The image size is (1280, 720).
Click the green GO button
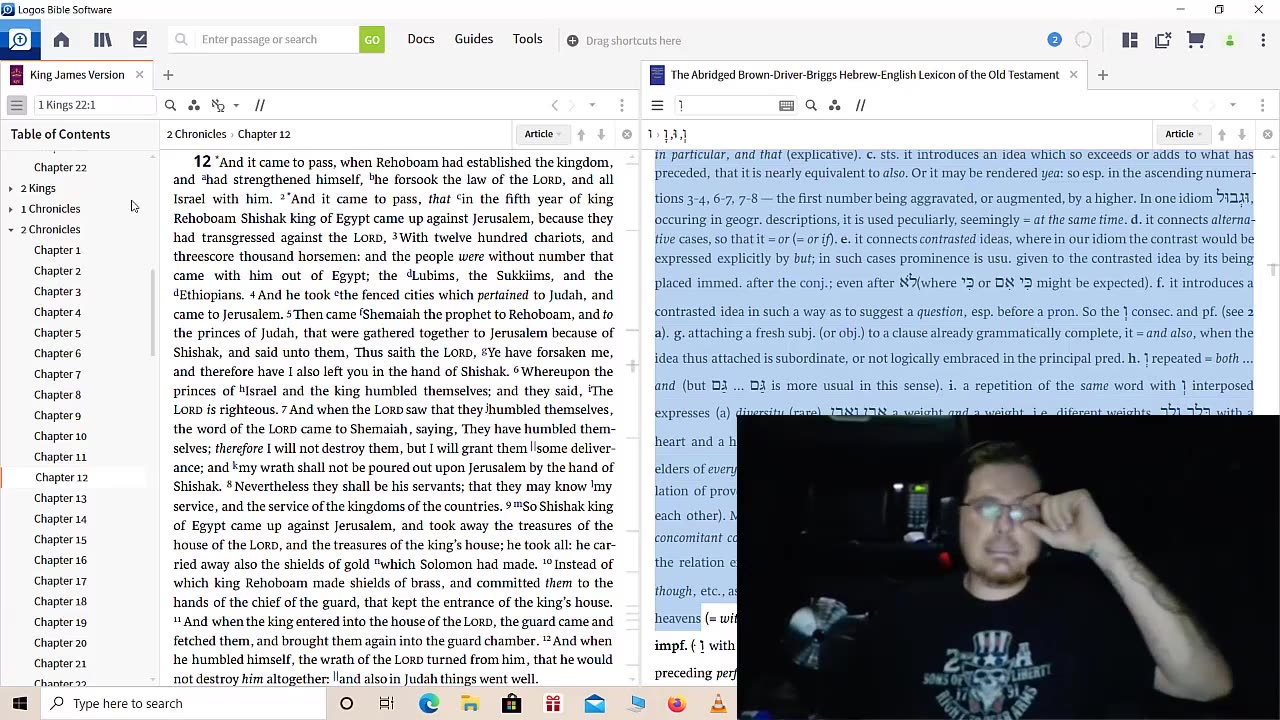(372, 40)
